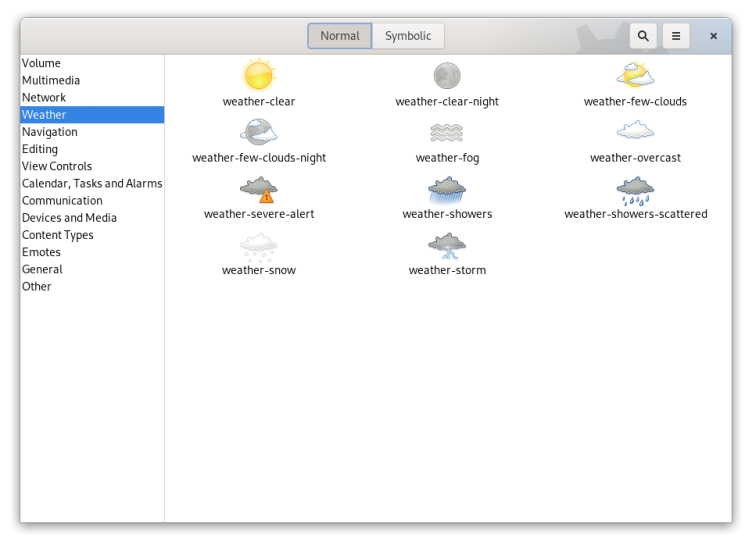The image size is (752, 545).
Task: Select Multimedia category in sidebar
Action: (x=51, y=80)
